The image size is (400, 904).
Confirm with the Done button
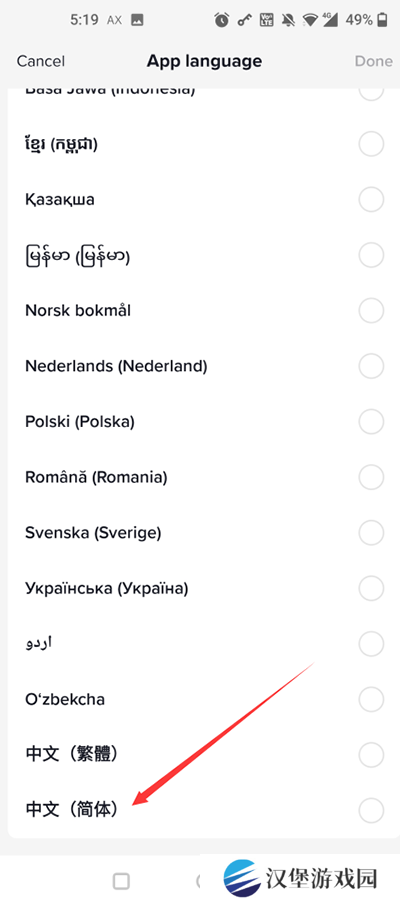[x=373, y=61]
